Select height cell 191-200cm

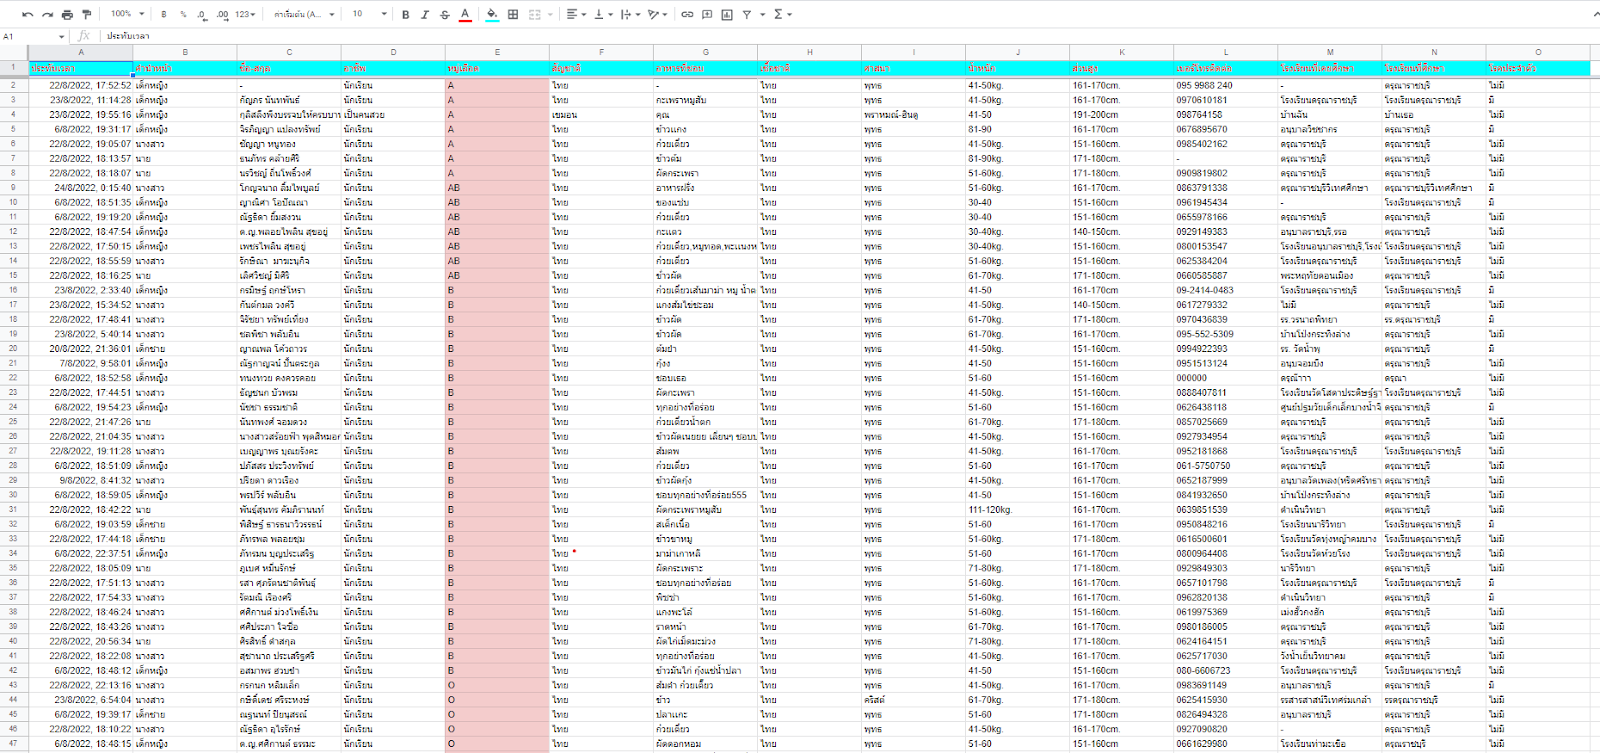(1121, 115)
